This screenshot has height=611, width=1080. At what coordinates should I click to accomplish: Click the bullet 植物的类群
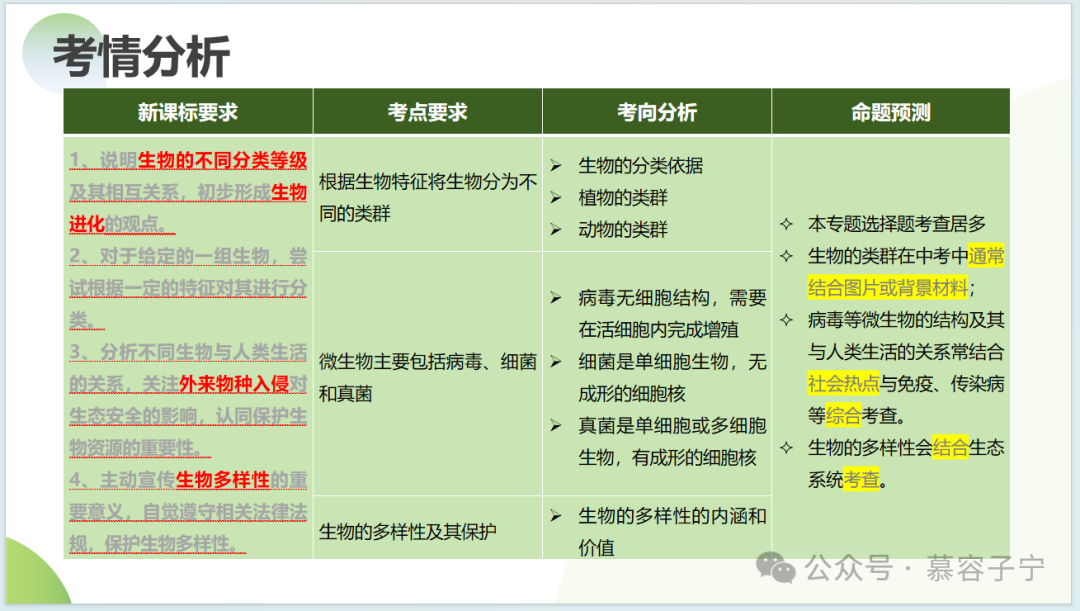623,198
